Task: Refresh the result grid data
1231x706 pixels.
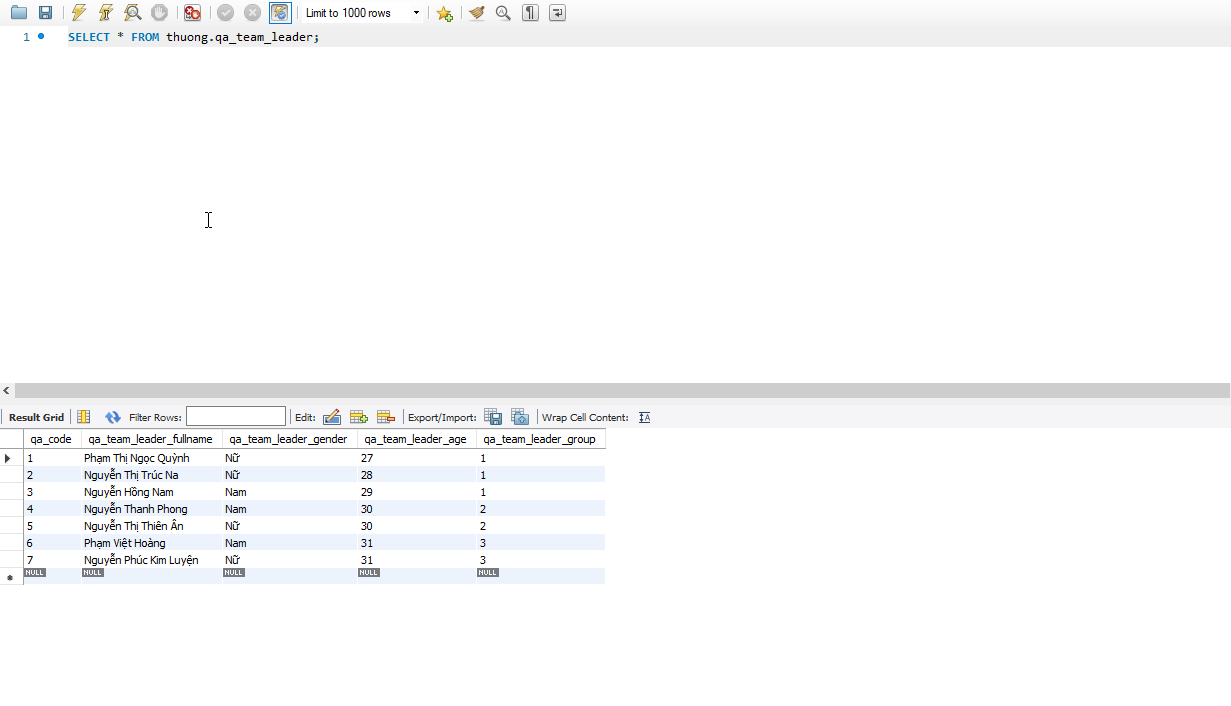Action: (113, 417)
